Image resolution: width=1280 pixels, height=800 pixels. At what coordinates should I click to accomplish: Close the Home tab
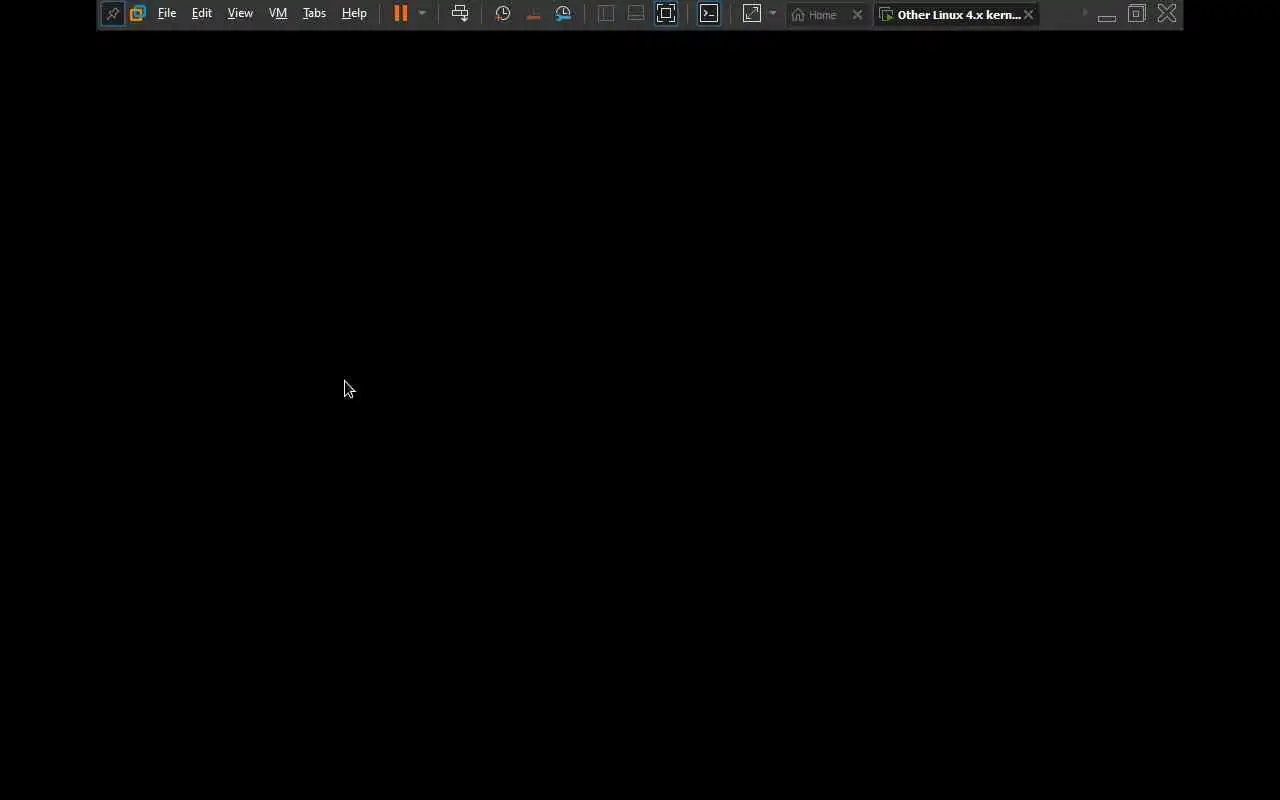(x=857, y=15)
